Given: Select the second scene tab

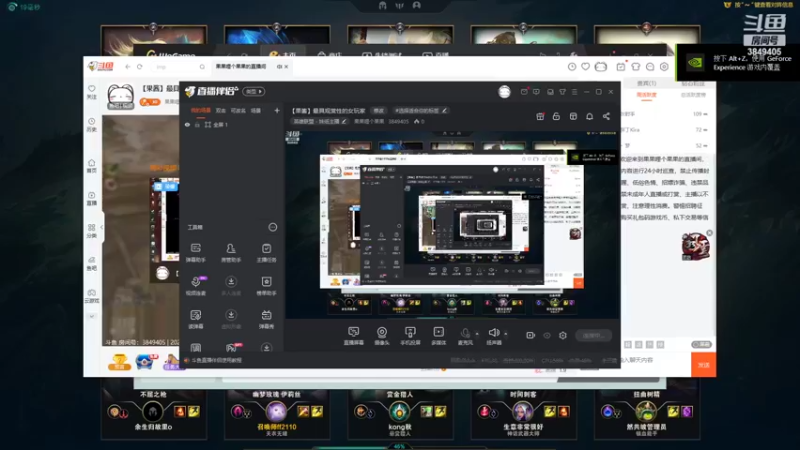Looking at the screenshot, I should click(220, 110).
